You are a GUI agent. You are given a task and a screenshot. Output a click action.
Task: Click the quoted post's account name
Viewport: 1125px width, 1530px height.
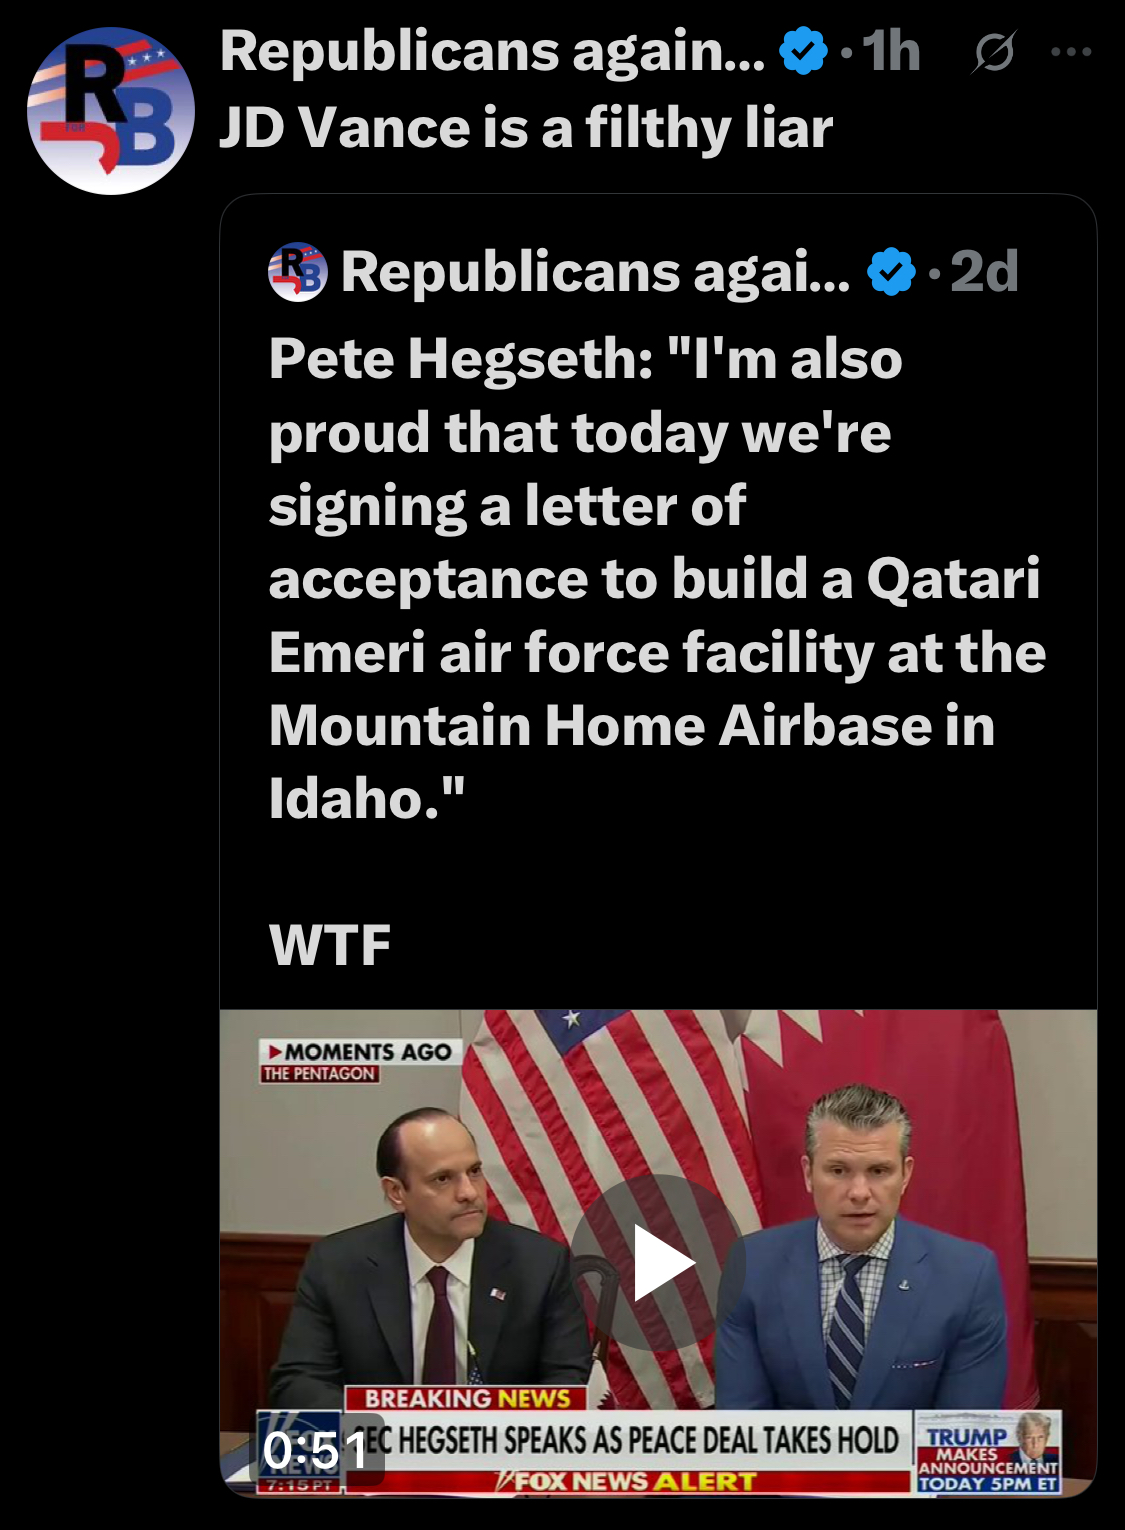(x=595, y=272)
